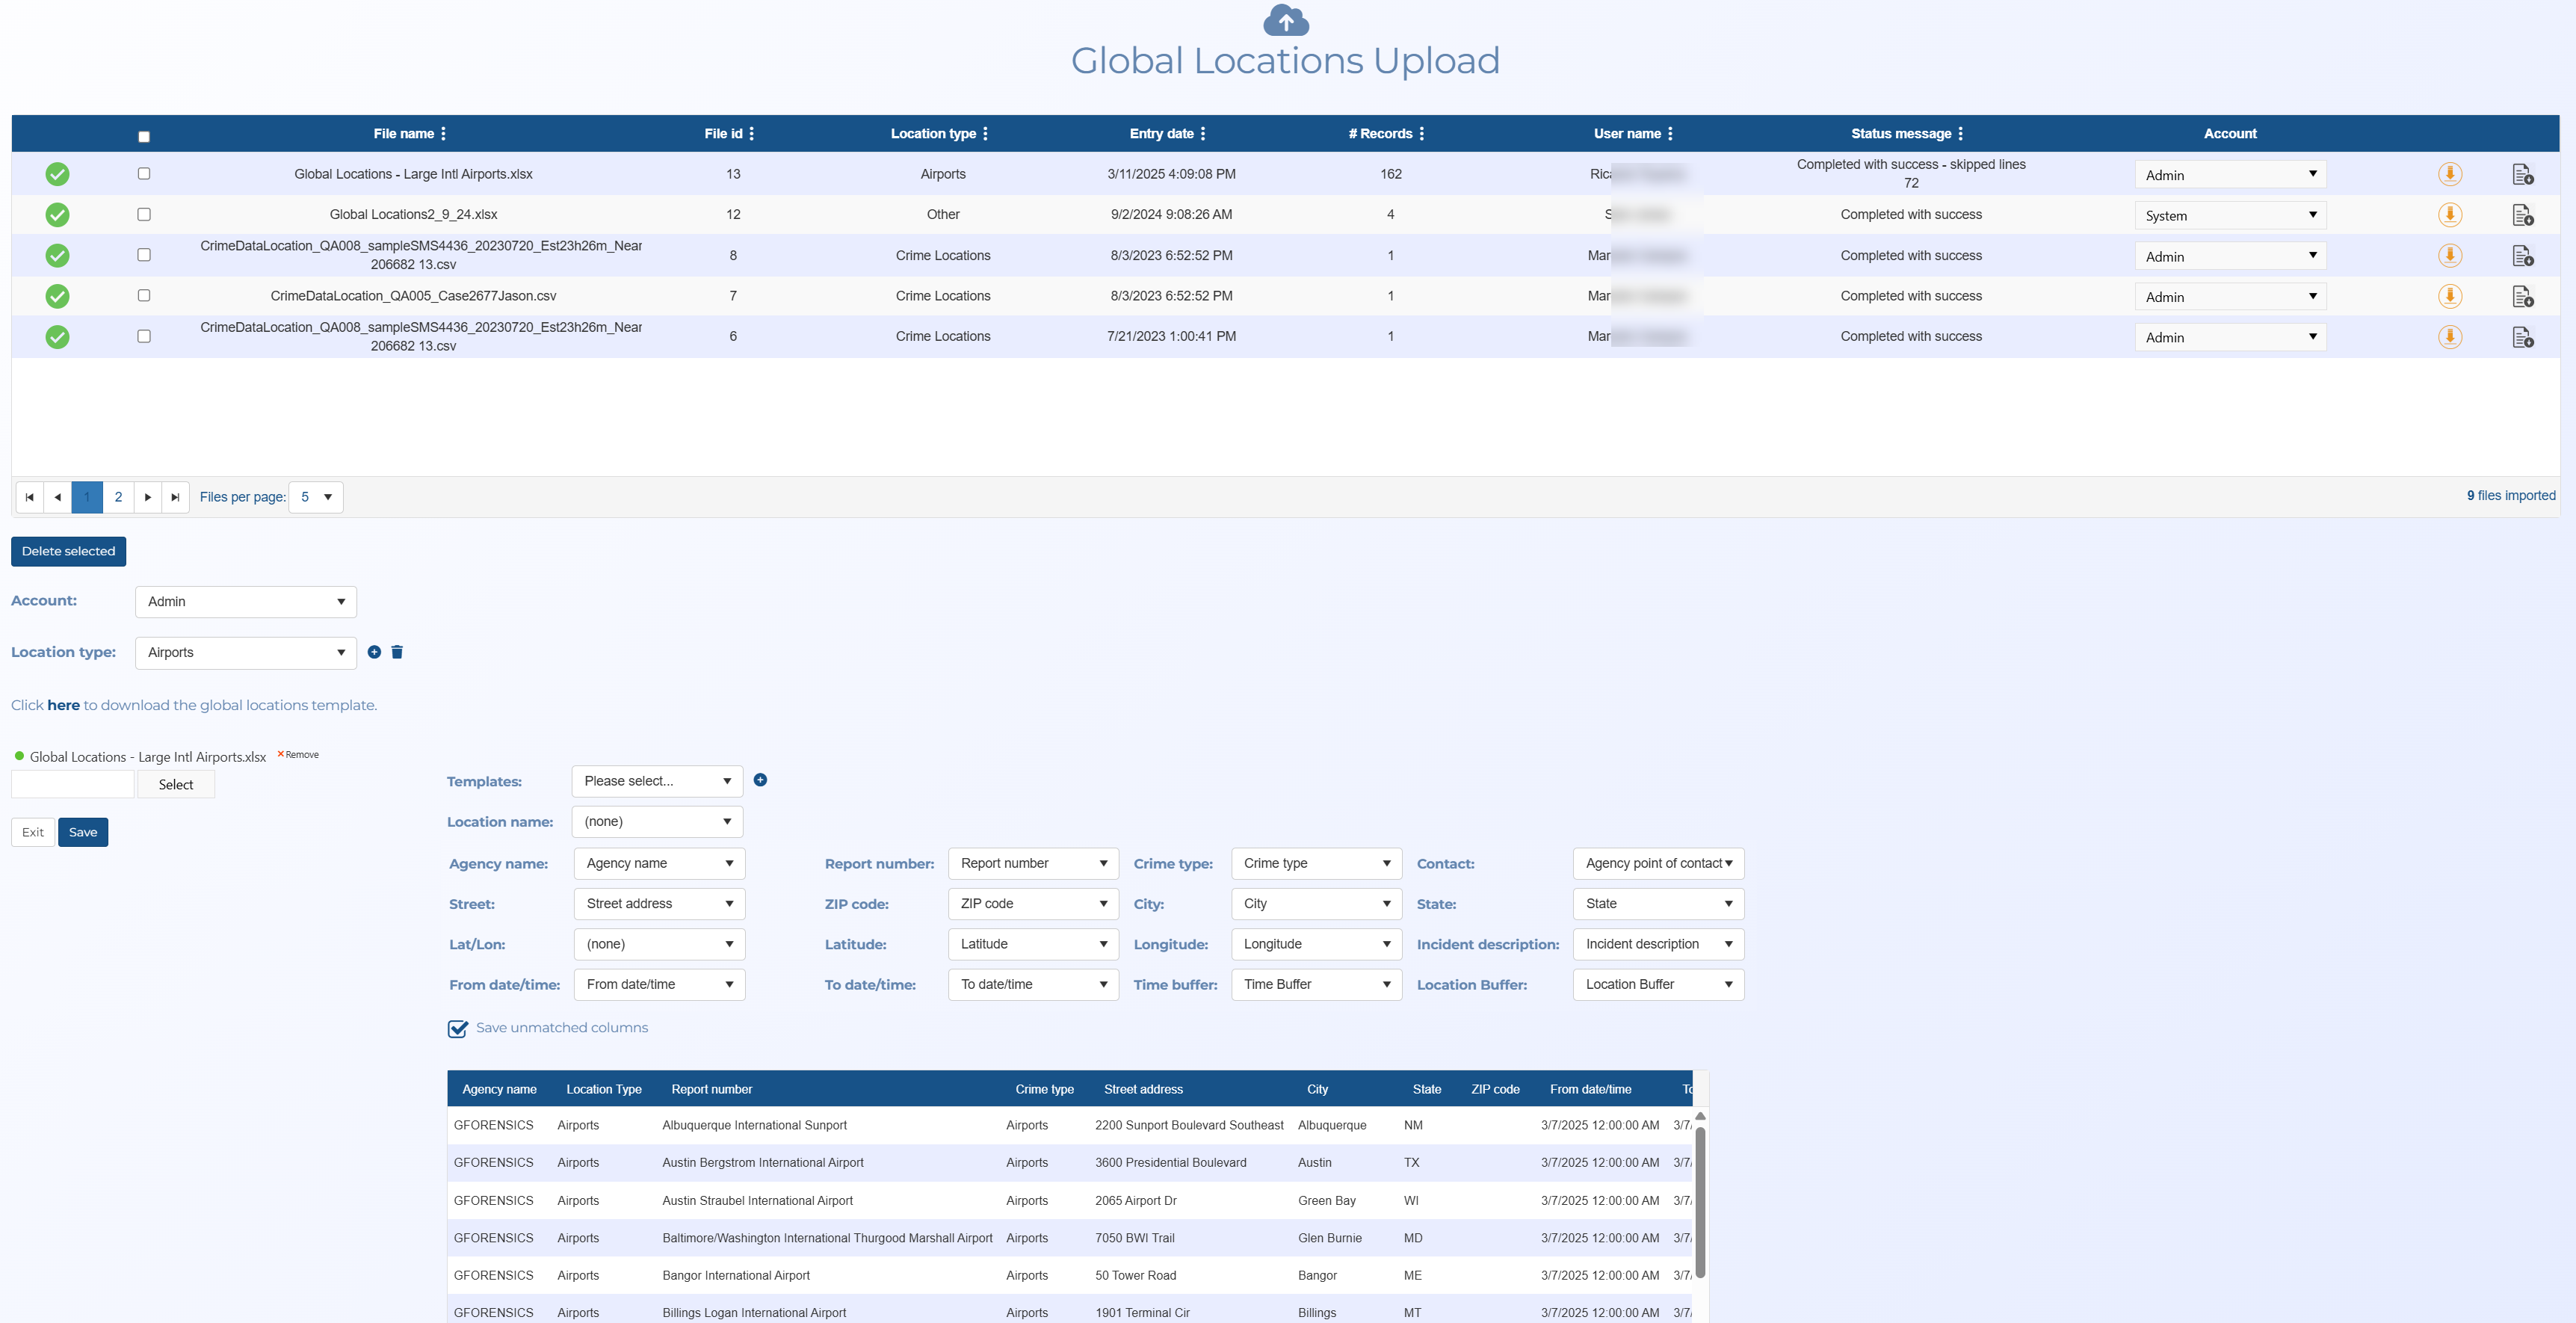Open file details icon for Global Locations2_9_24.xlsx
The image size is (2576, 1323).
tap(2522, 215)
